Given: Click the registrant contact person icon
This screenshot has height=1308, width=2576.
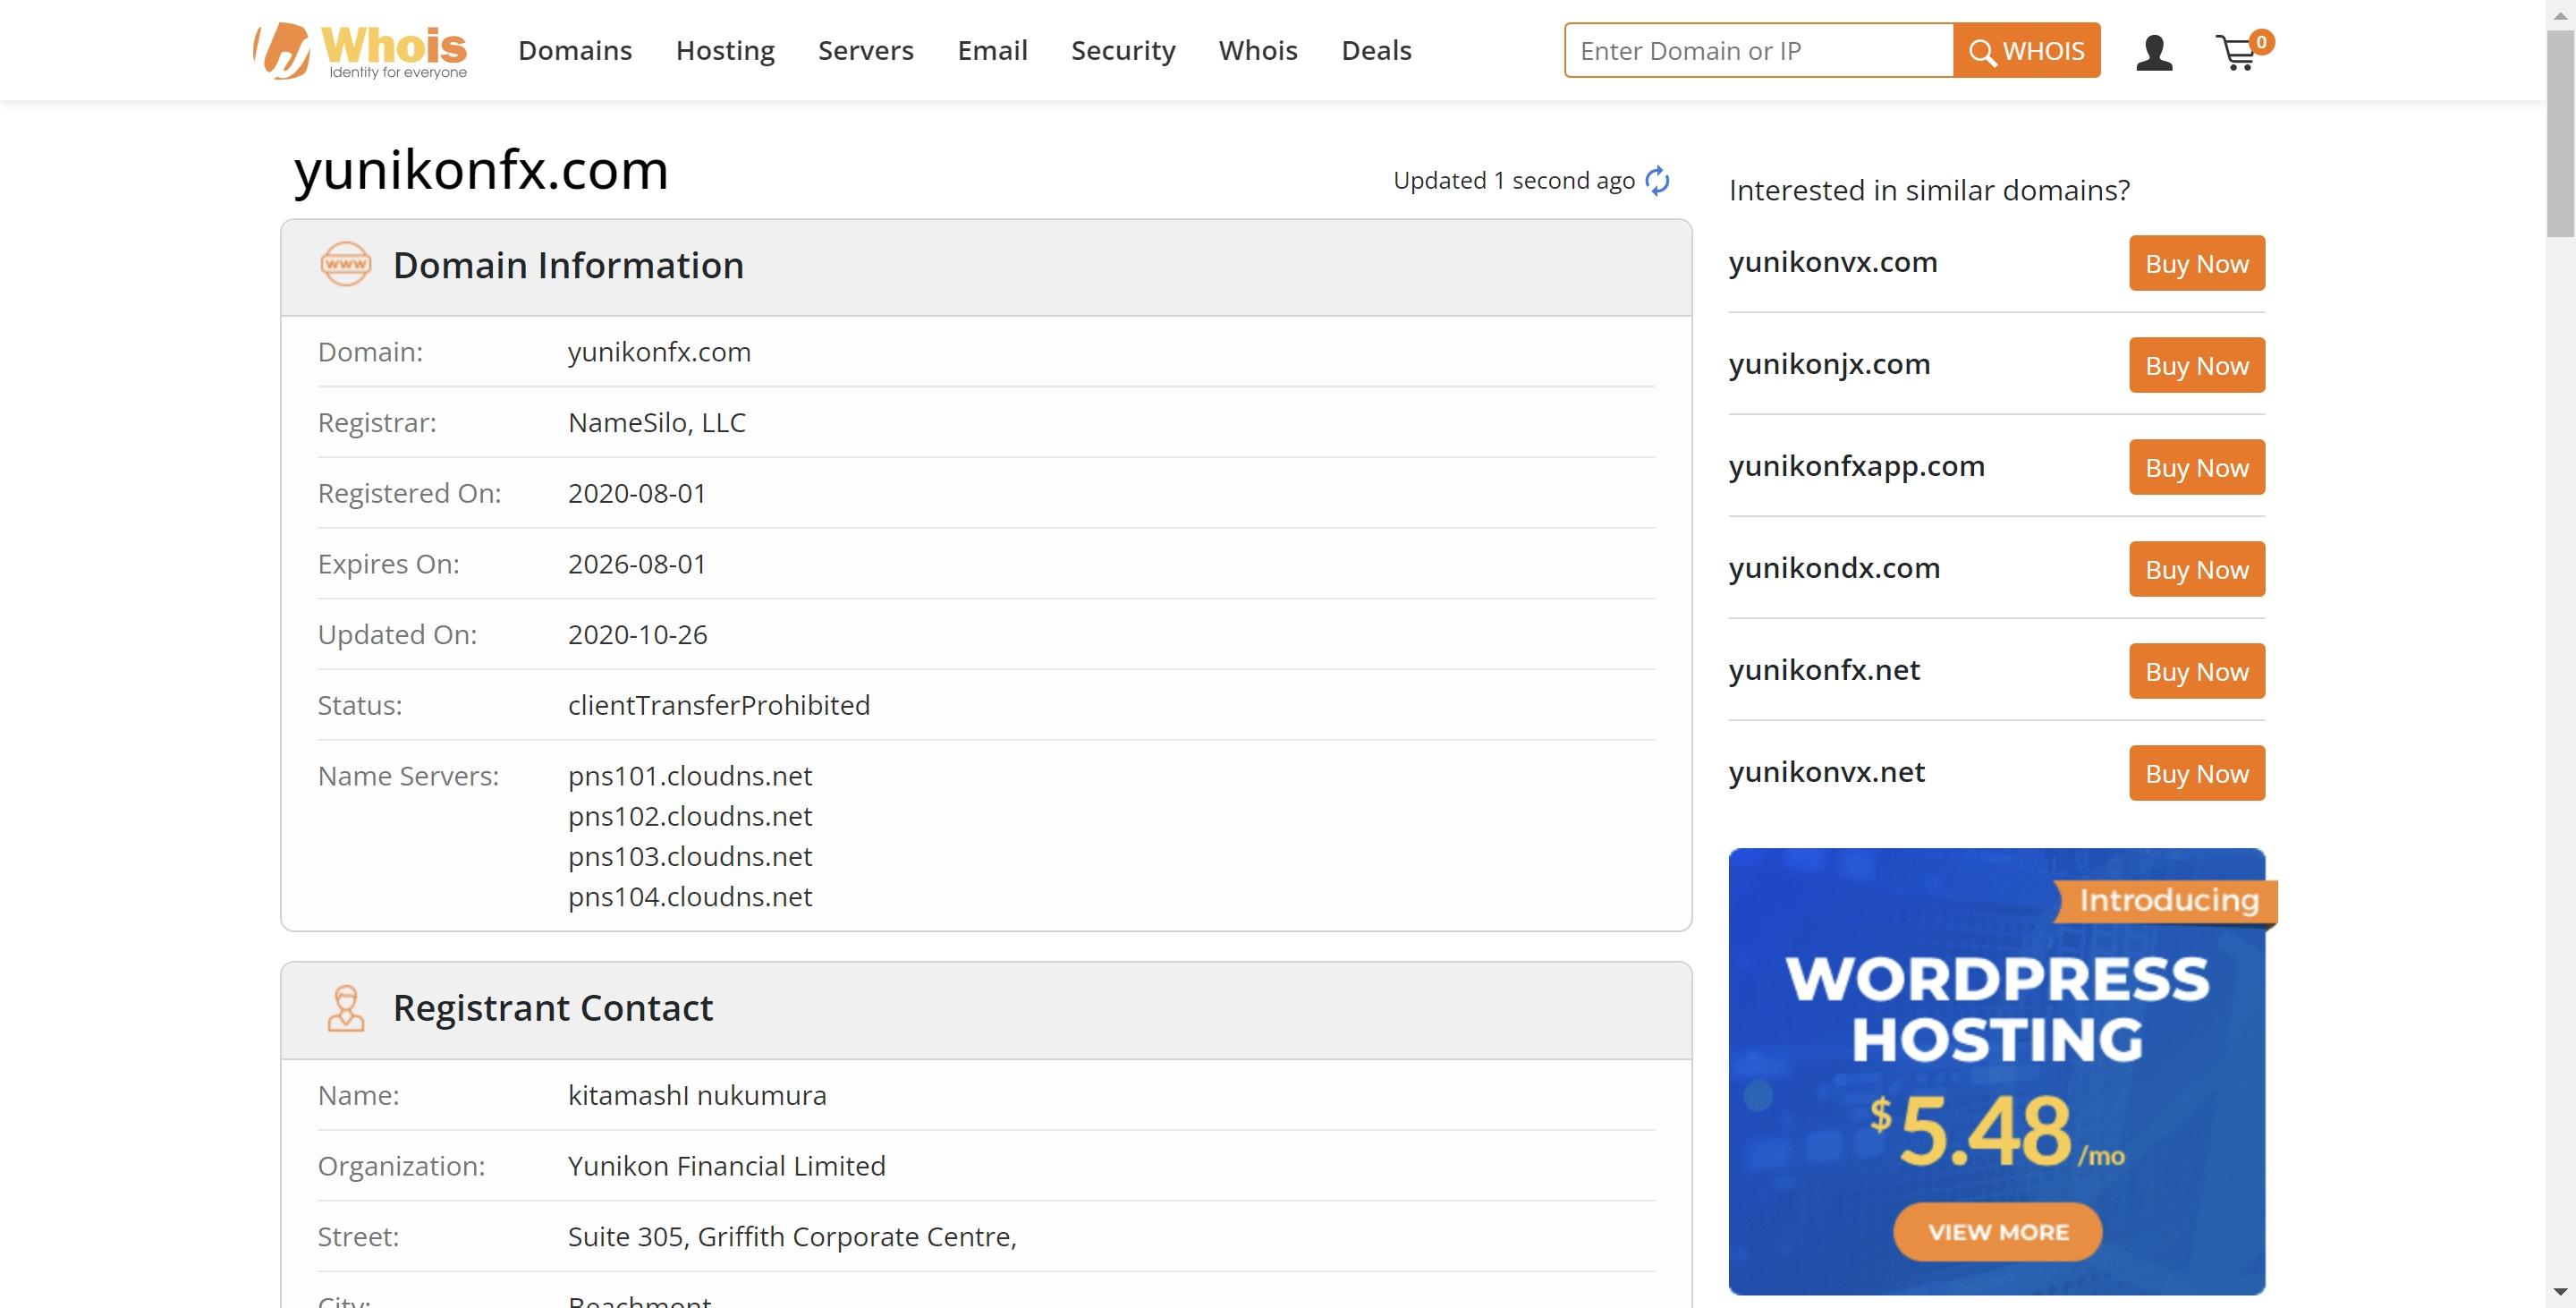Looking at the screenshot, I should click(345, 1007).
